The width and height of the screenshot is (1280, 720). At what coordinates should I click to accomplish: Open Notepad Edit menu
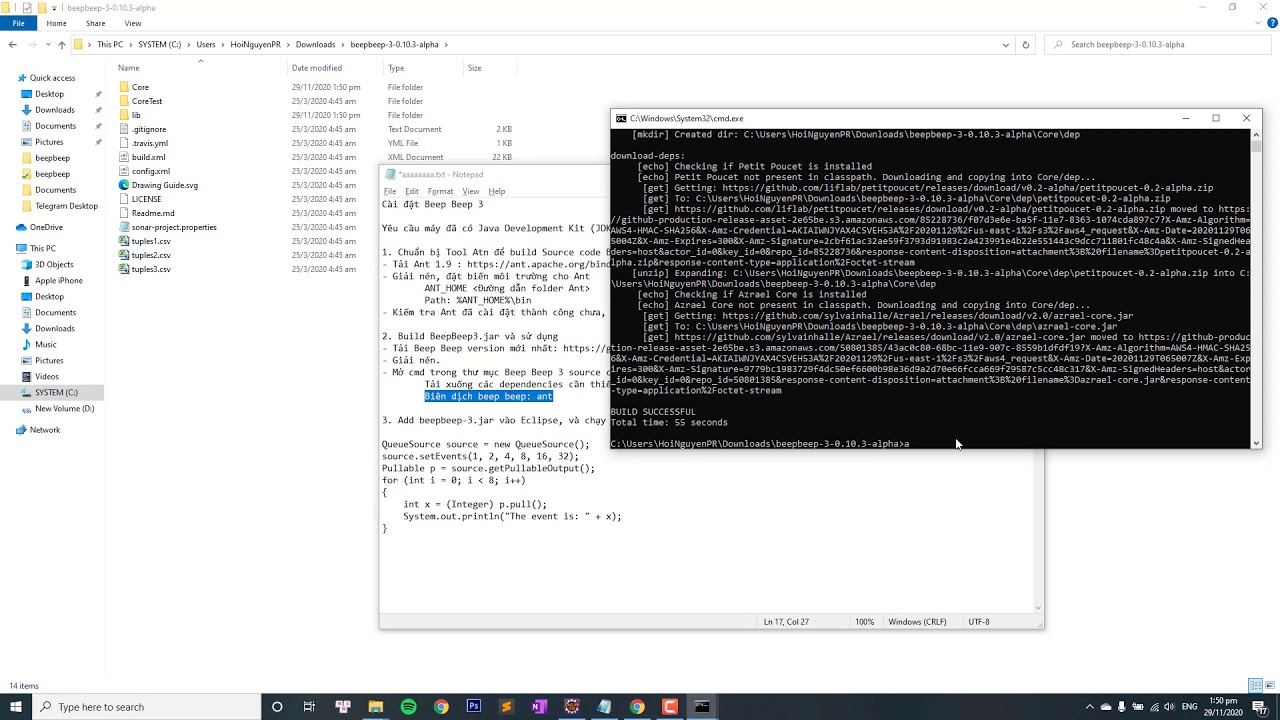tap(411, 191)
